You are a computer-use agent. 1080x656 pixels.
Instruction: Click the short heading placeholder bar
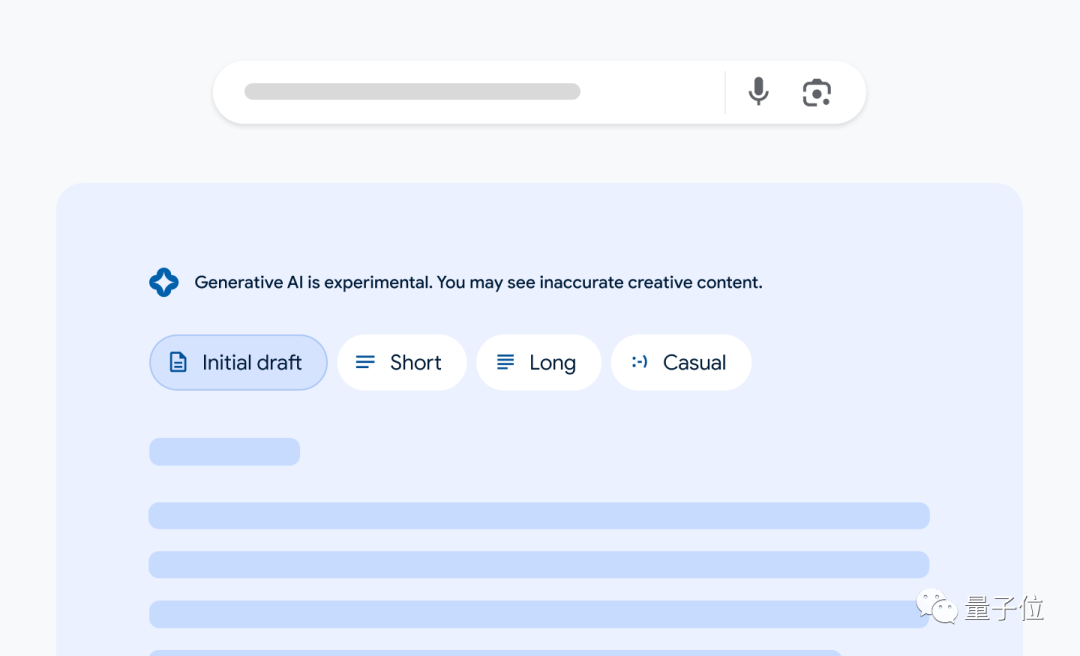coord(224,452)
